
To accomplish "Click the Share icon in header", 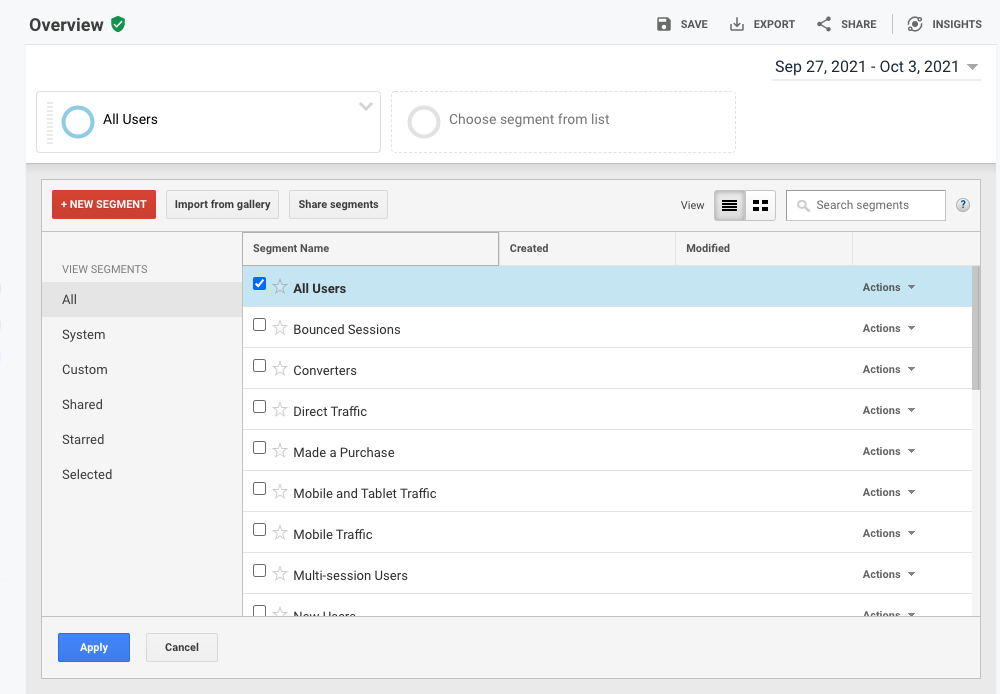I will click(824, 24).
